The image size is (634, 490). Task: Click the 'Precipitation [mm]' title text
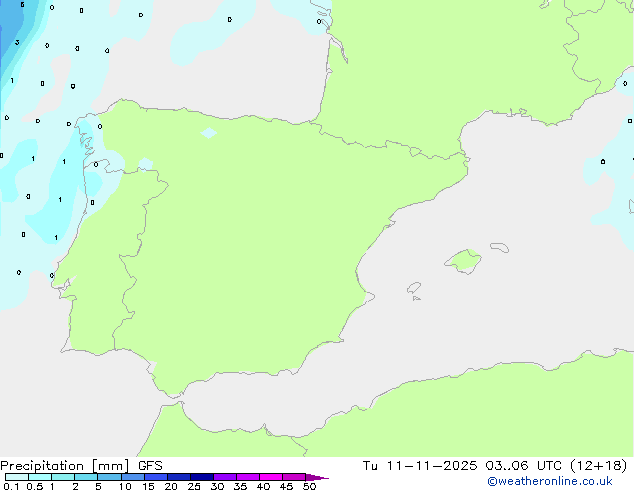65,466
